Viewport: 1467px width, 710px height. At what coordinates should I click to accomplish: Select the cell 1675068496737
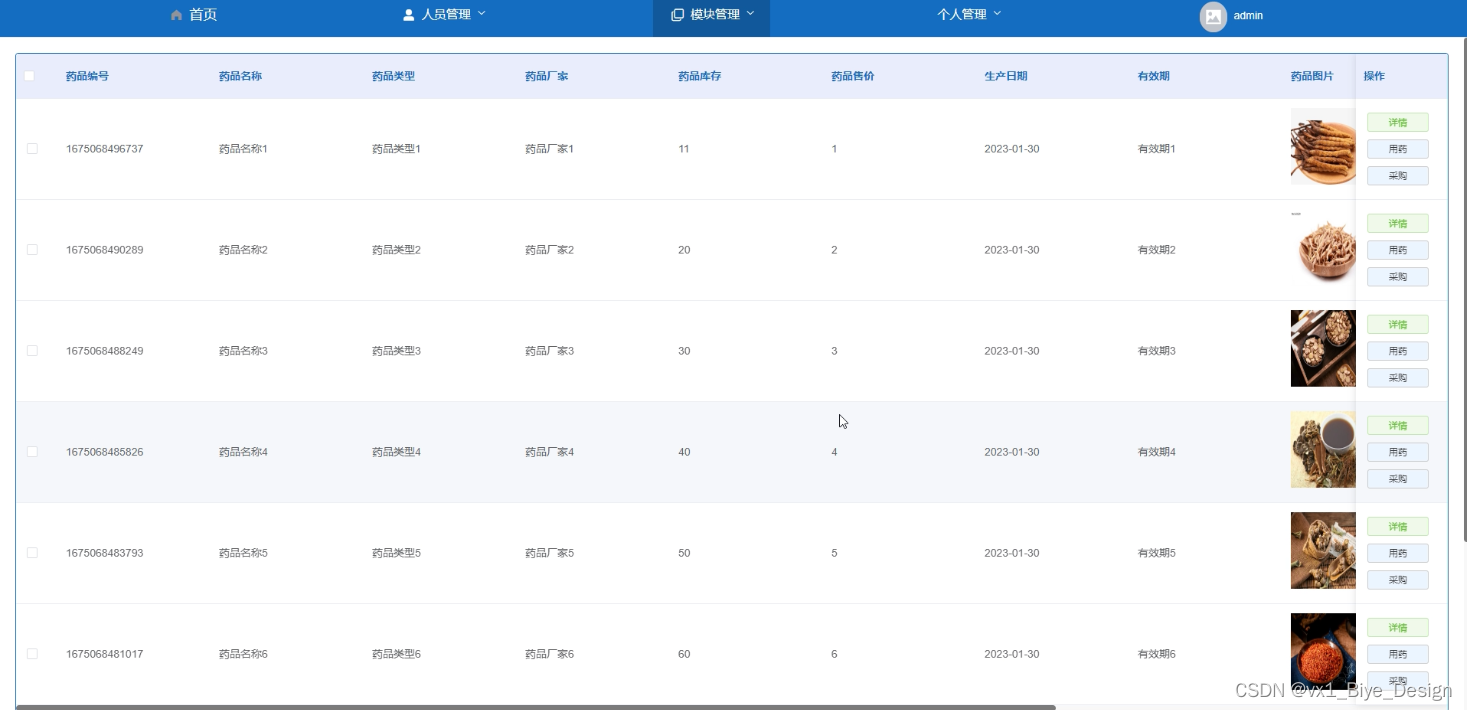(105, 149)
